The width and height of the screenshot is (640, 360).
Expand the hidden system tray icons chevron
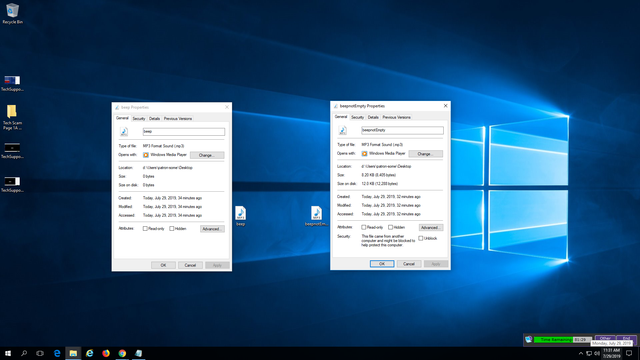click(x=581, y=353)
